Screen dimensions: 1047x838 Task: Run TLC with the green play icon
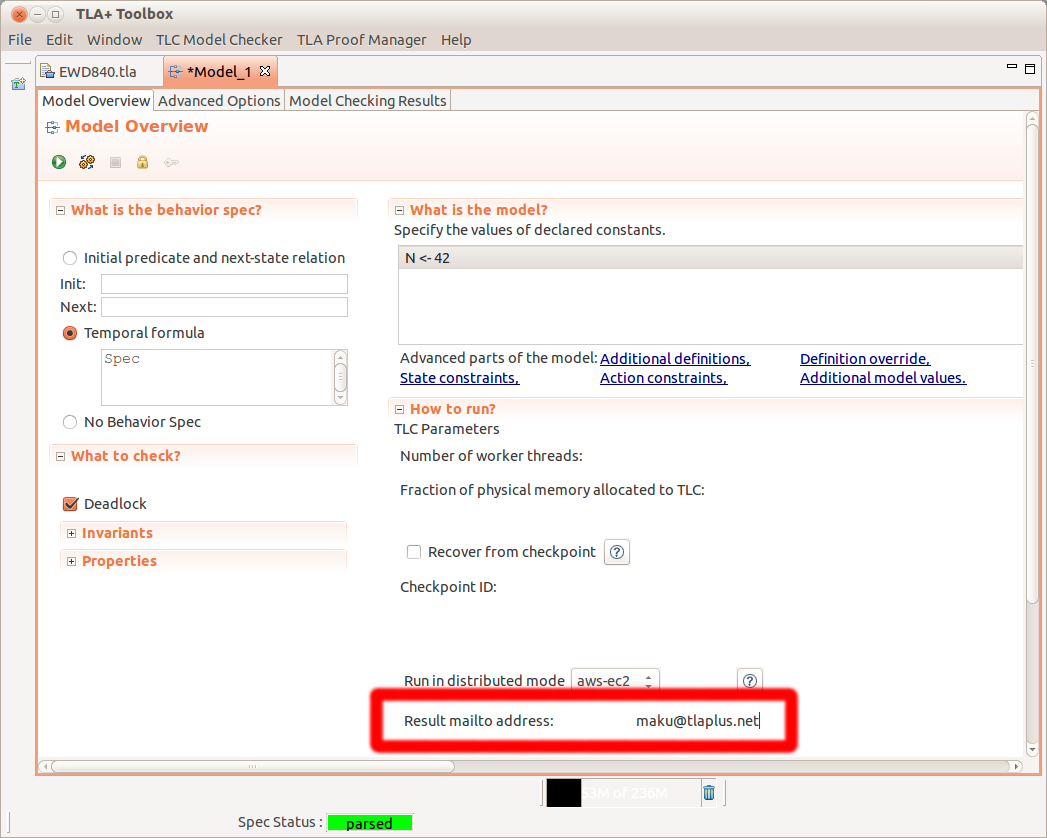point(59,162)
